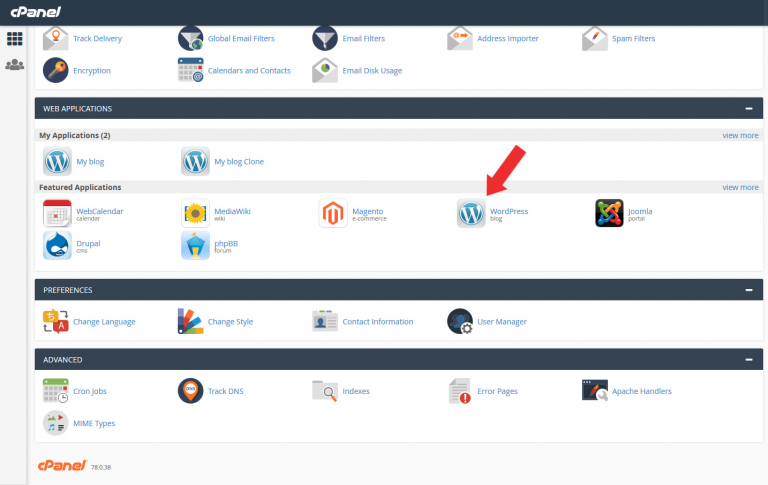768x485 pixels.
Task: Click the Magento e-commerce icon
Action: (x=333, y=213)
